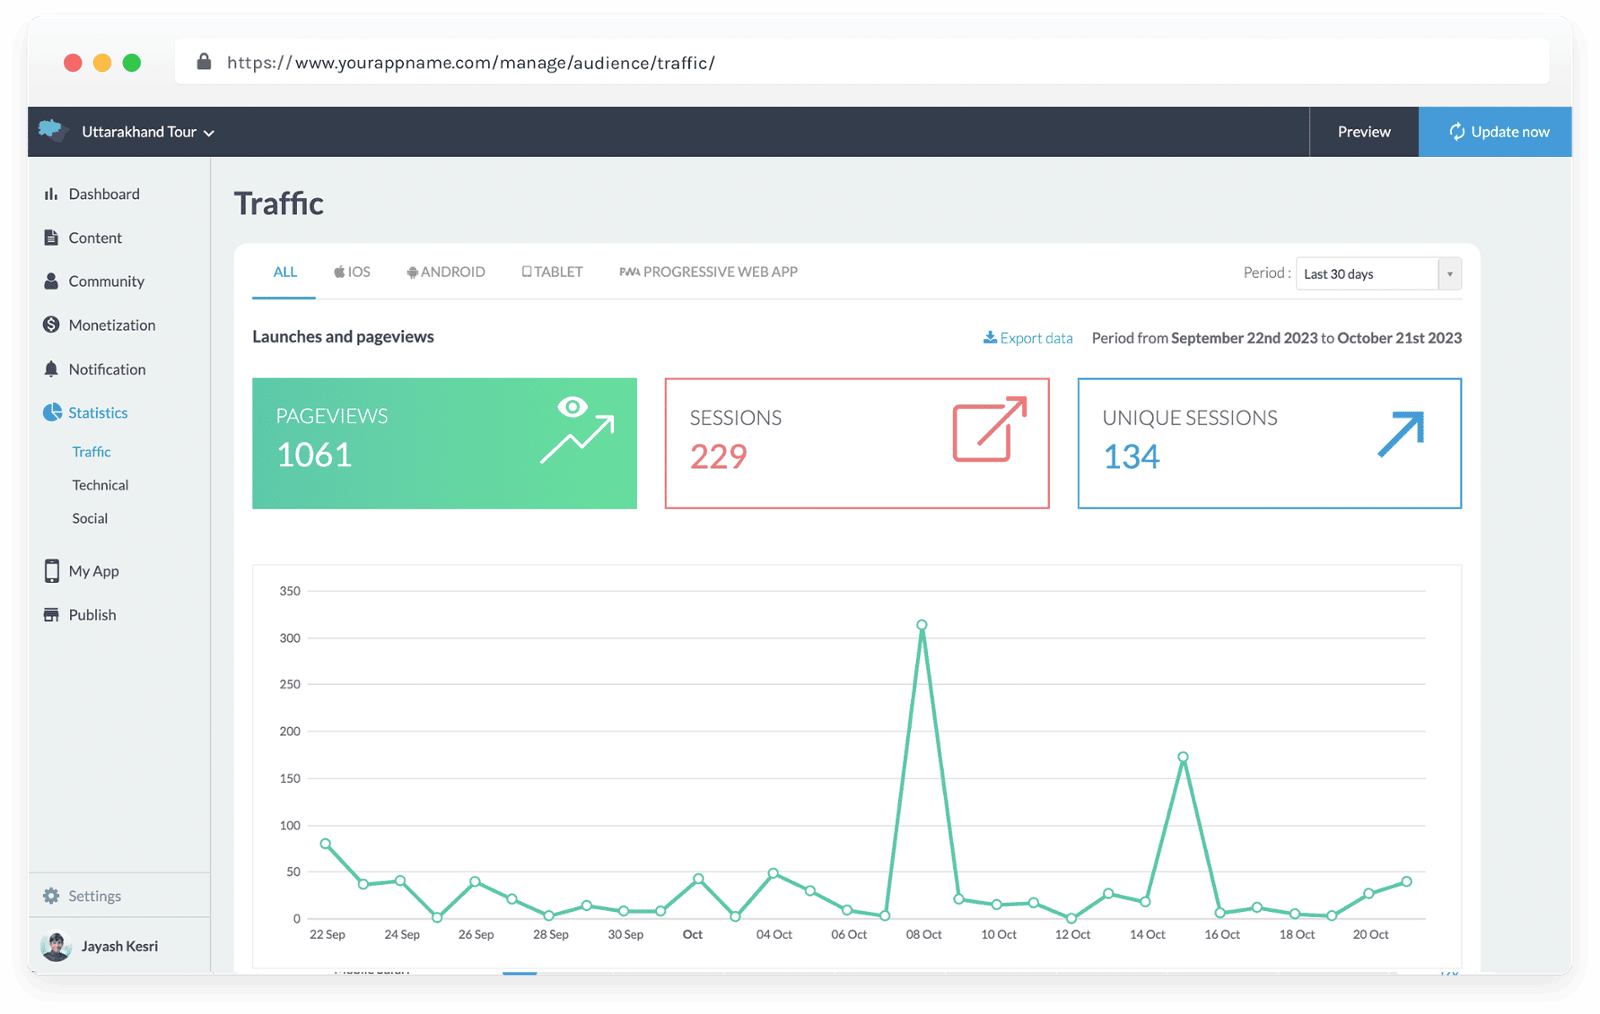Image resolution: width=1600 pixels, height=1014 pixels.
Task: Click the Notification bell icon
Action: point(51,369)
